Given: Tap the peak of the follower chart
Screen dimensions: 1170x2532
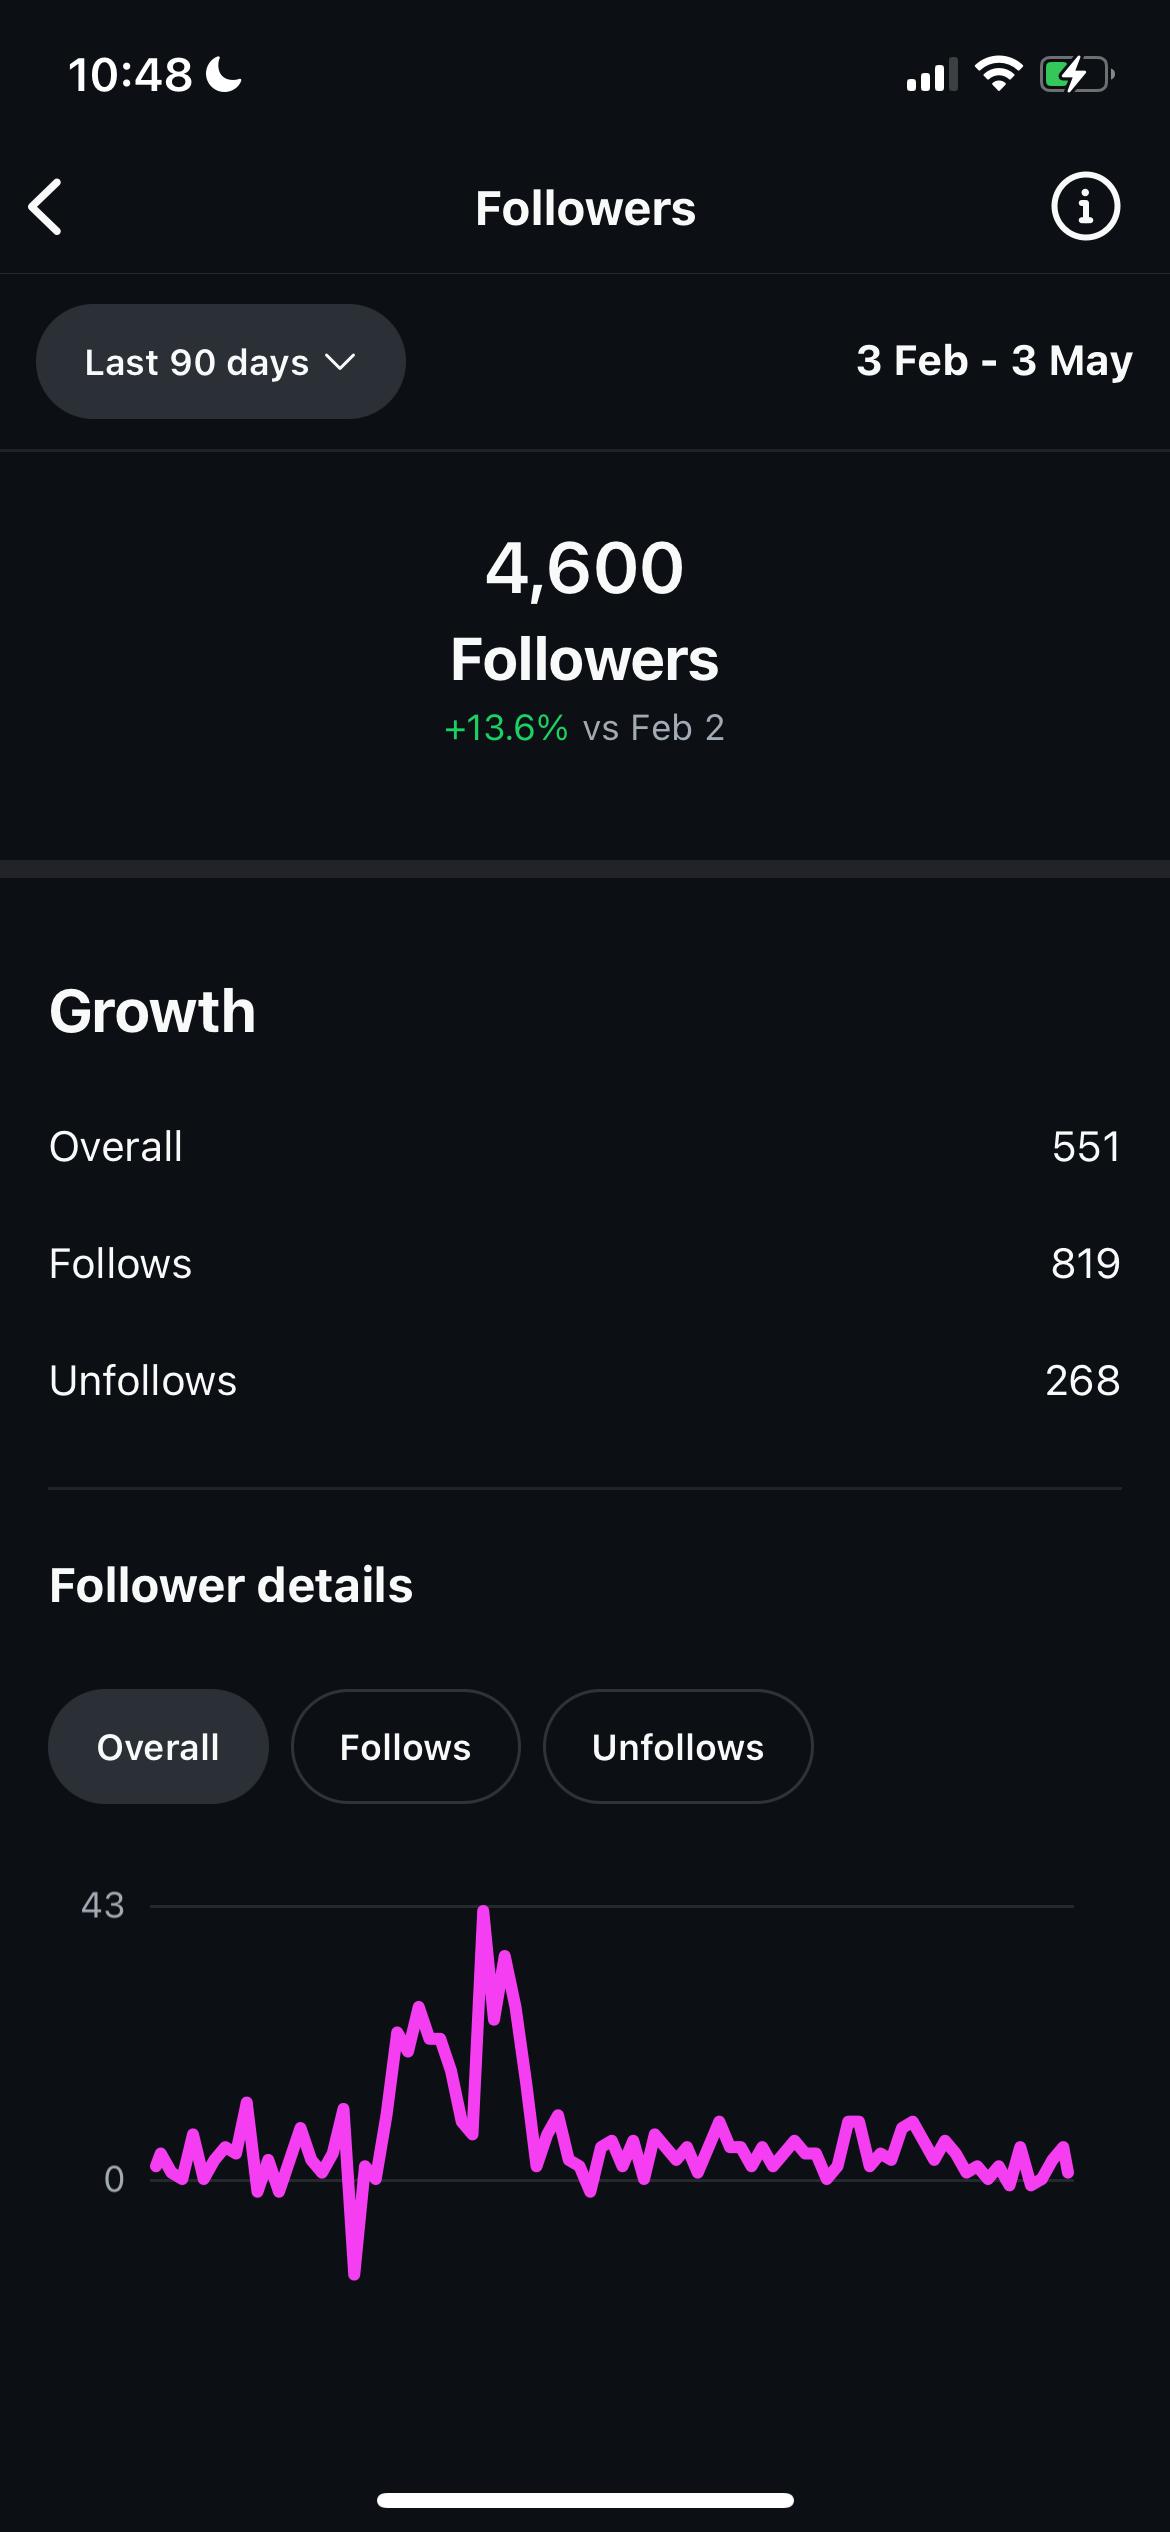Looking at the screenshot, I should point(483,1911).
